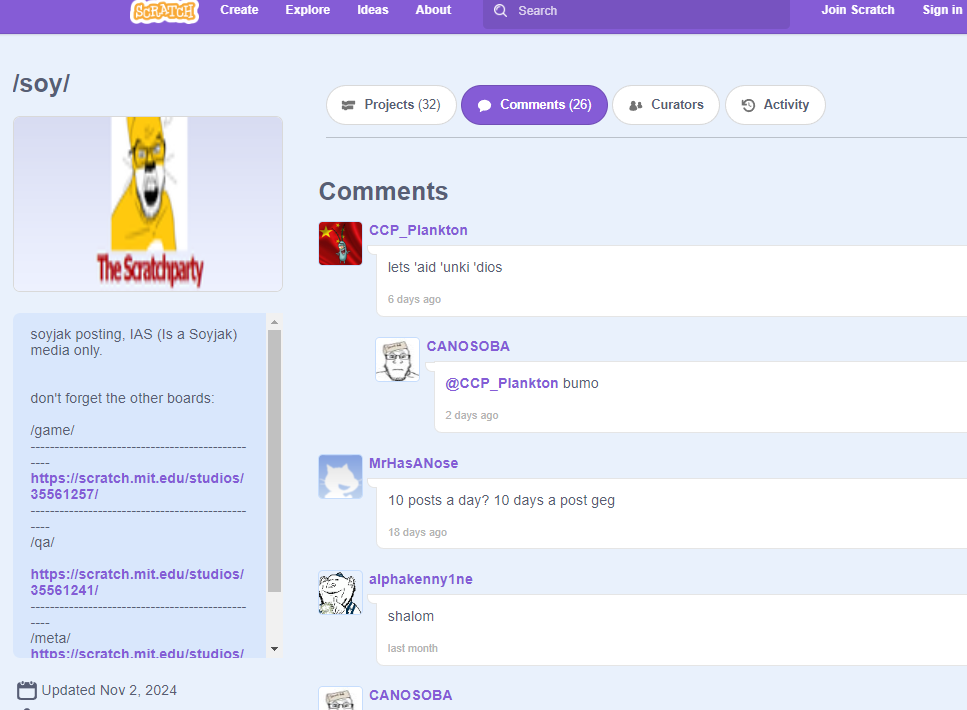Click the Scratch logo in navbar
Image resolution: width=967 pixels, height=710 pixels.
[164, 11]
